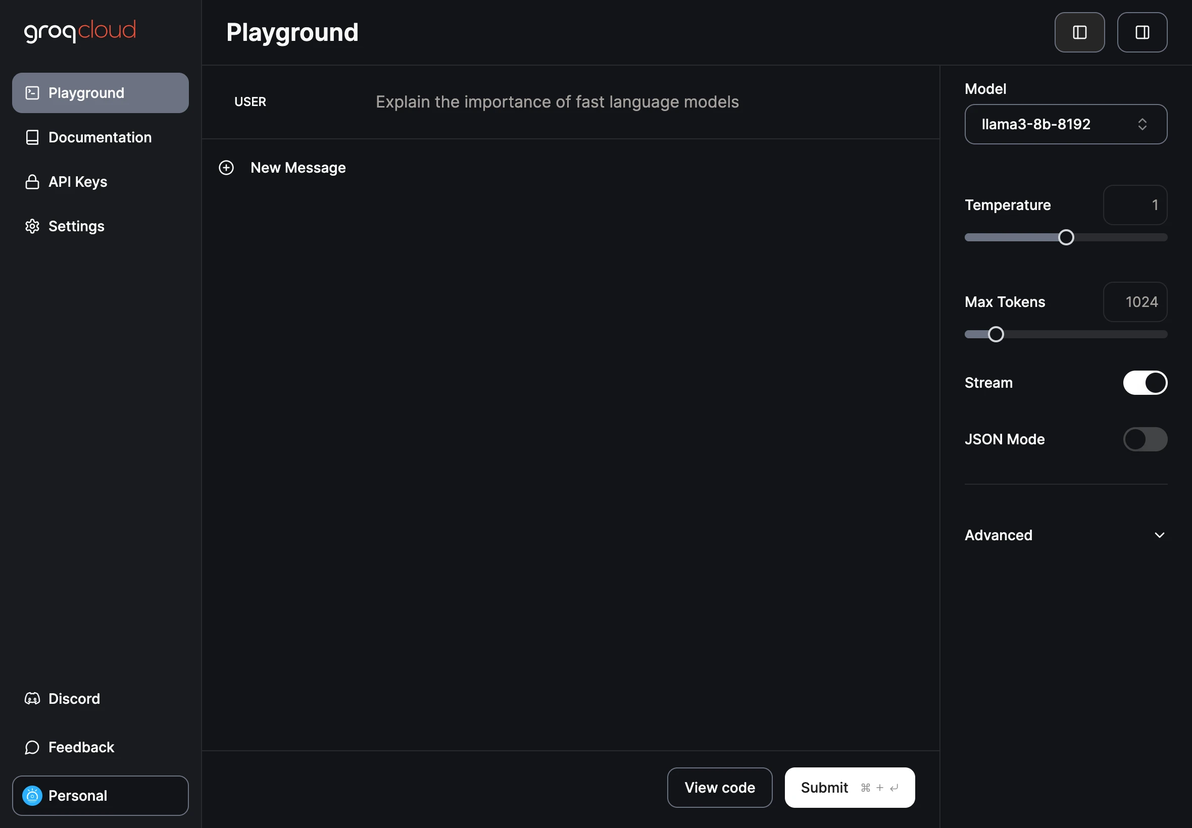Click the USER role label
1192x828 pixels.
250,101
